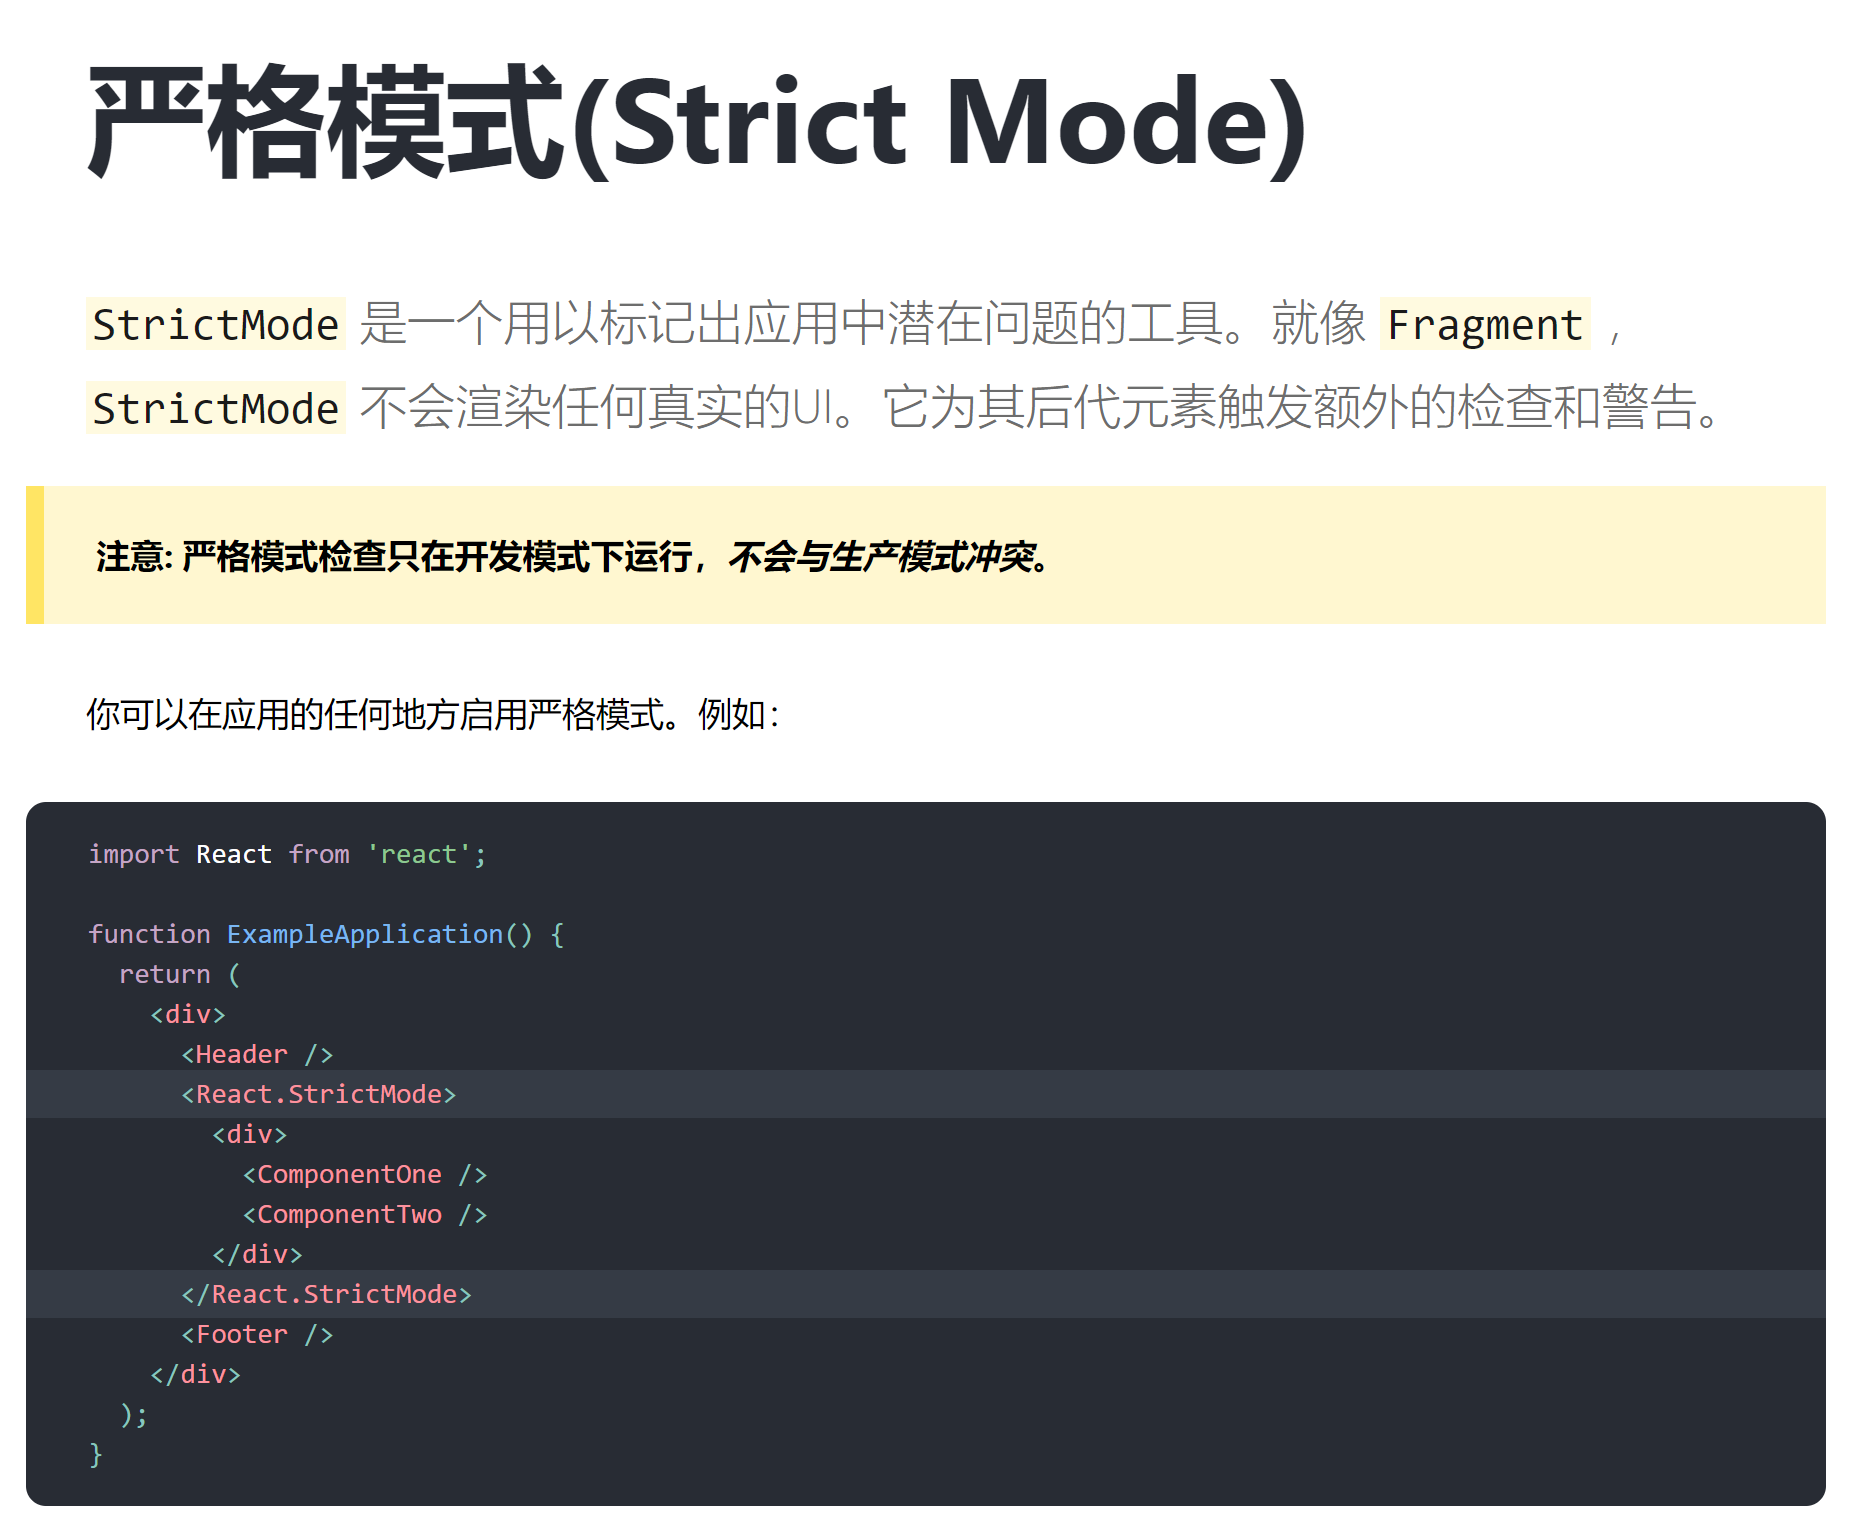The image size is (1861, 1522).
Task: Click the inner div wrapping the two components
Action: click(249, 1133)
